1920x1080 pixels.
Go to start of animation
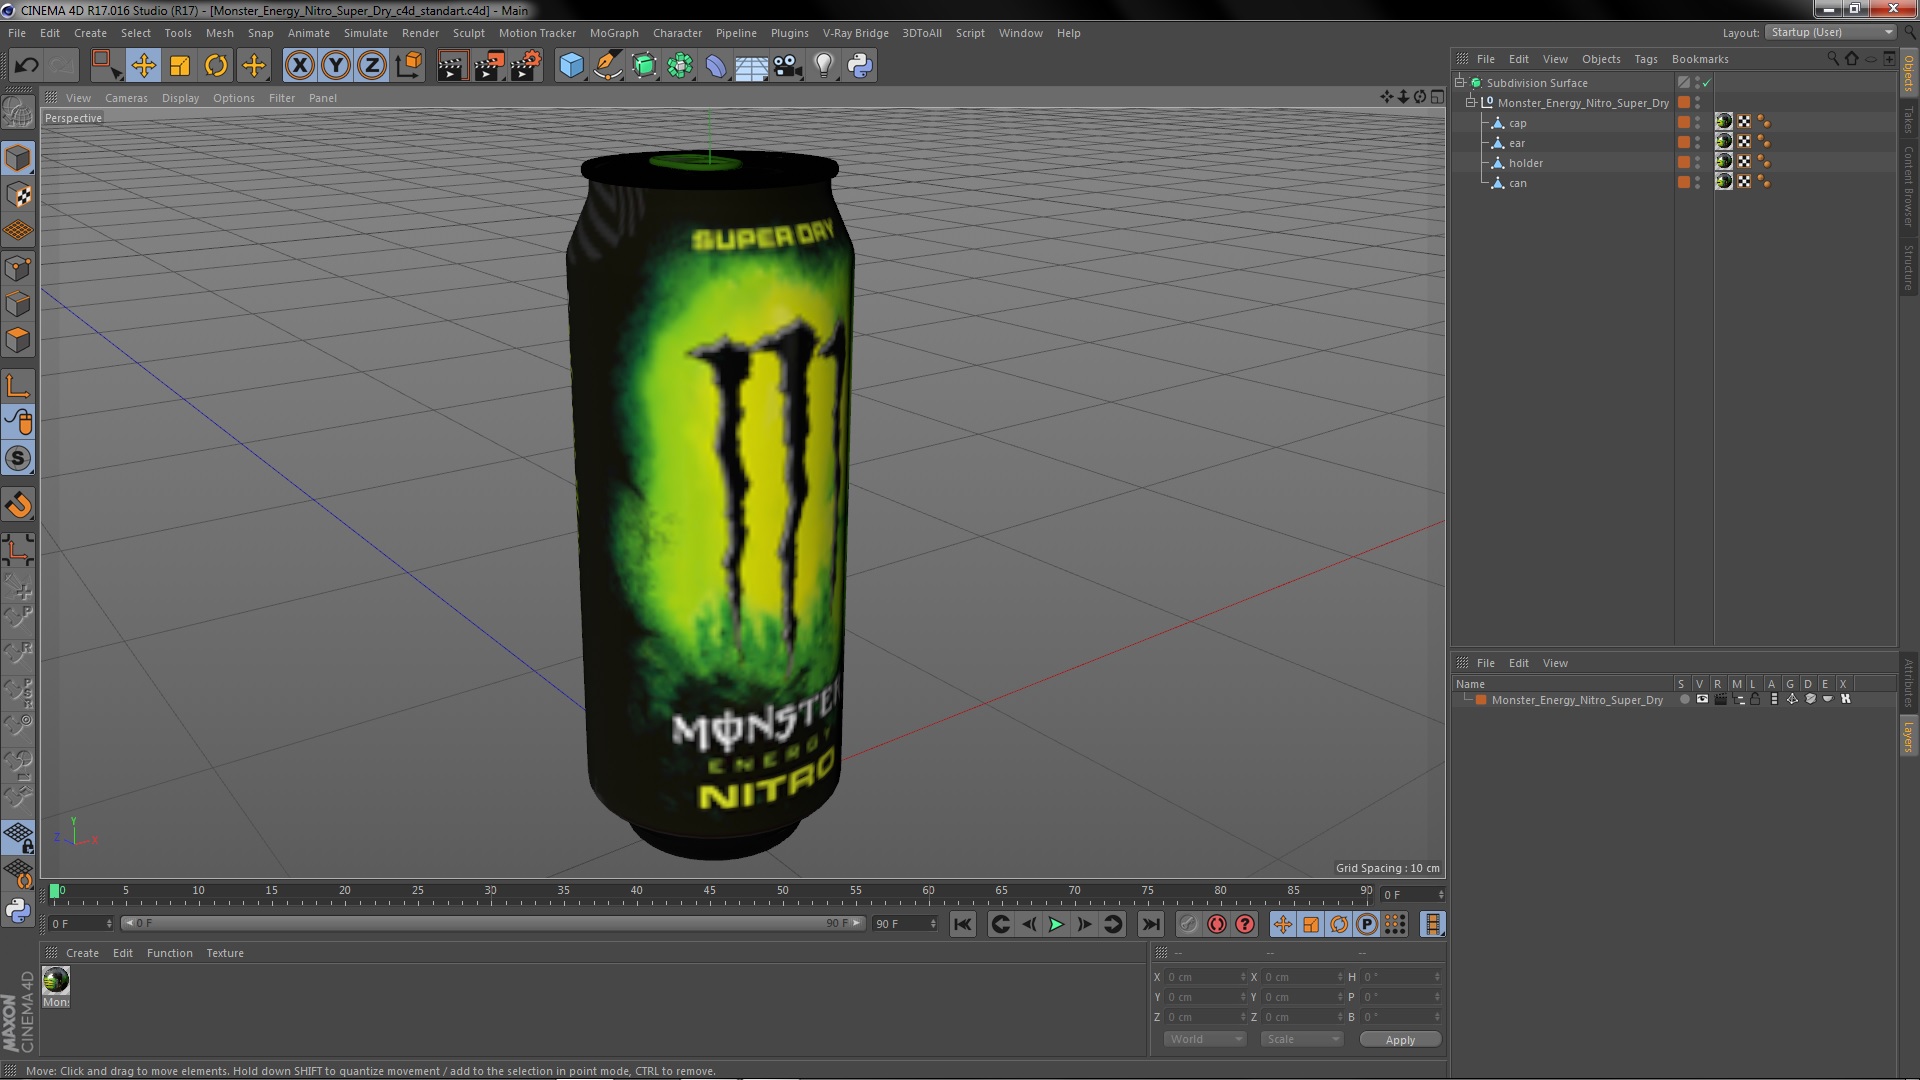tap(962, 925)
